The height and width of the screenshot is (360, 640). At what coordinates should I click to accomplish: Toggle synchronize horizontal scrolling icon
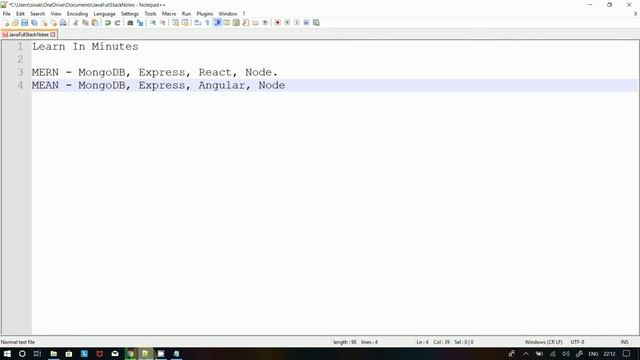click(x=185, y=22)
